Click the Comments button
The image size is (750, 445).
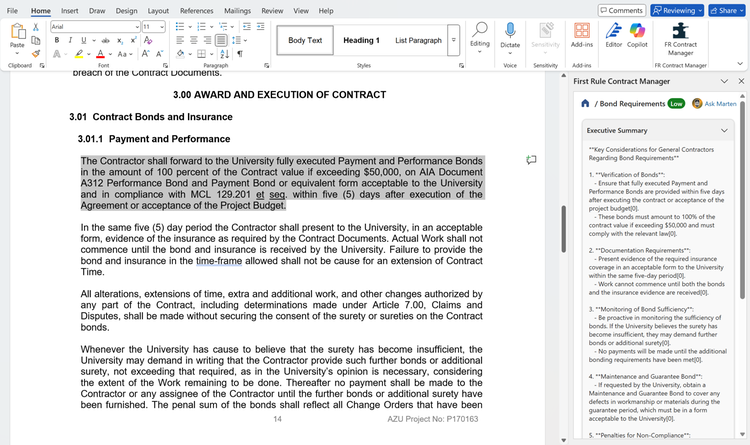(x=622, y=11)
